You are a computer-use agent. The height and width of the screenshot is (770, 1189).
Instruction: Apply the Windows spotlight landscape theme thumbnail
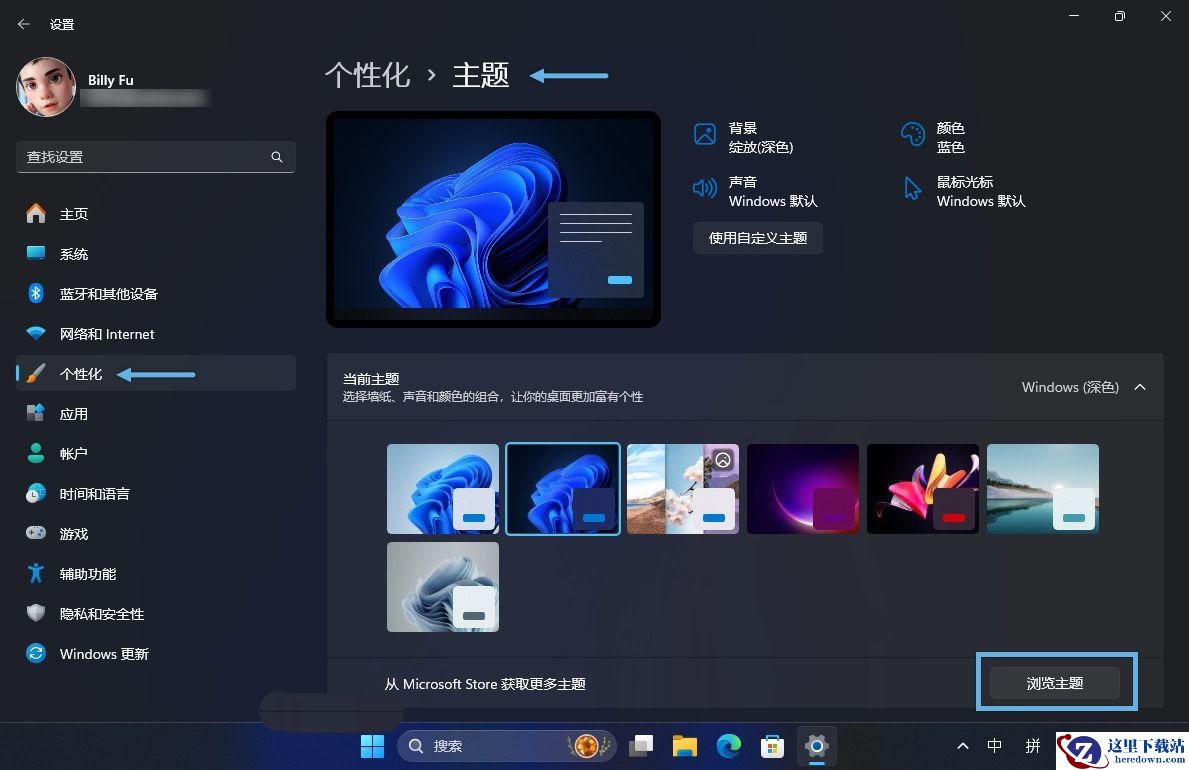coord(682,489)
